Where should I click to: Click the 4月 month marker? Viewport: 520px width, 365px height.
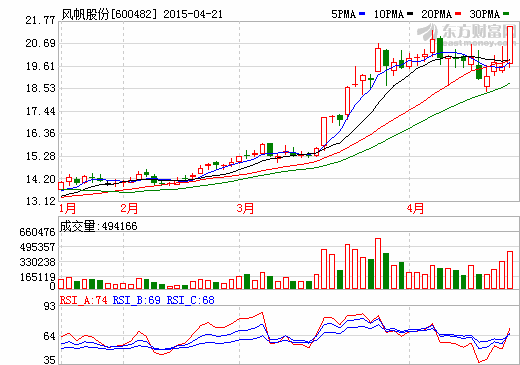(415, 209)
